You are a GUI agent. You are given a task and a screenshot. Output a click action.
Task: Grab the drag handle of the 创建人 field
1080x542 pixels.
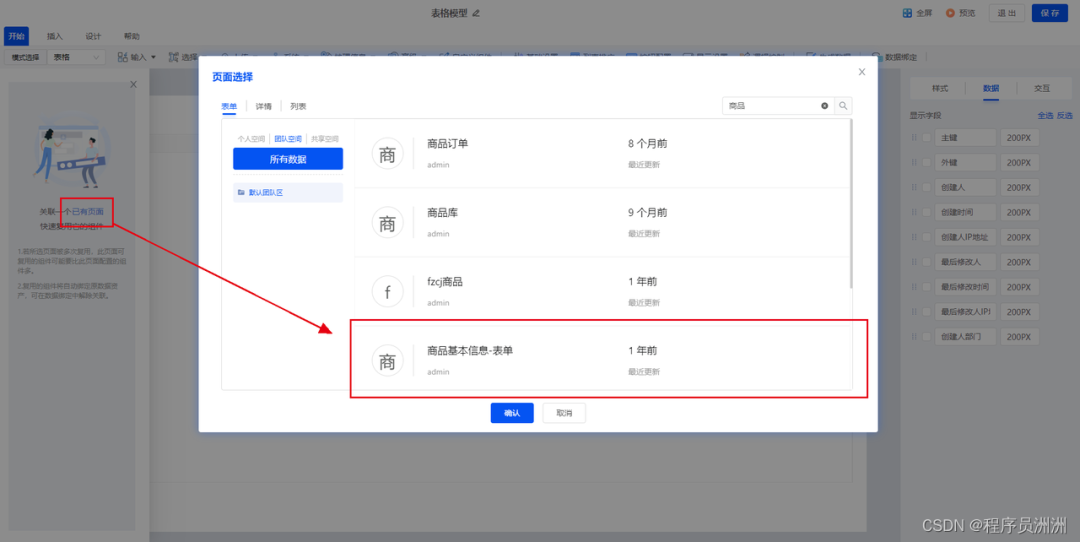click(x=914, y=187)
